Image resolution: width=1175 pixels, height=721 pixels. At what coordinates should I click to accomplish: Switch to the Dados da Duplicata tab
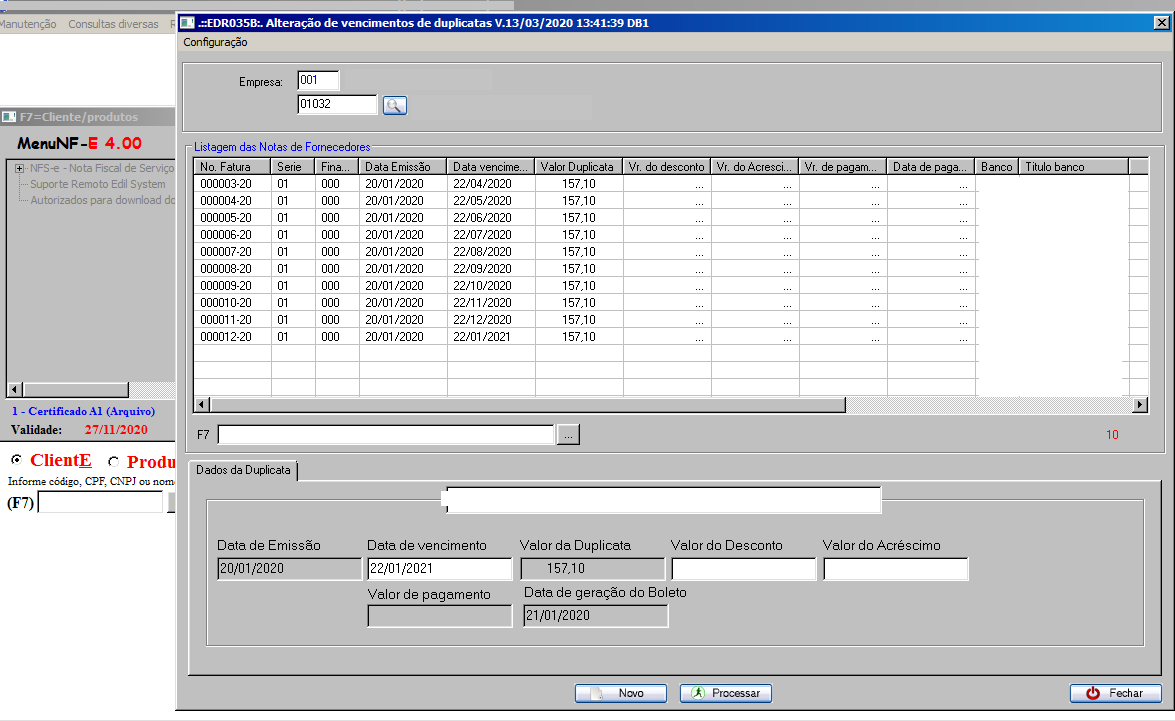click(243, 470)
